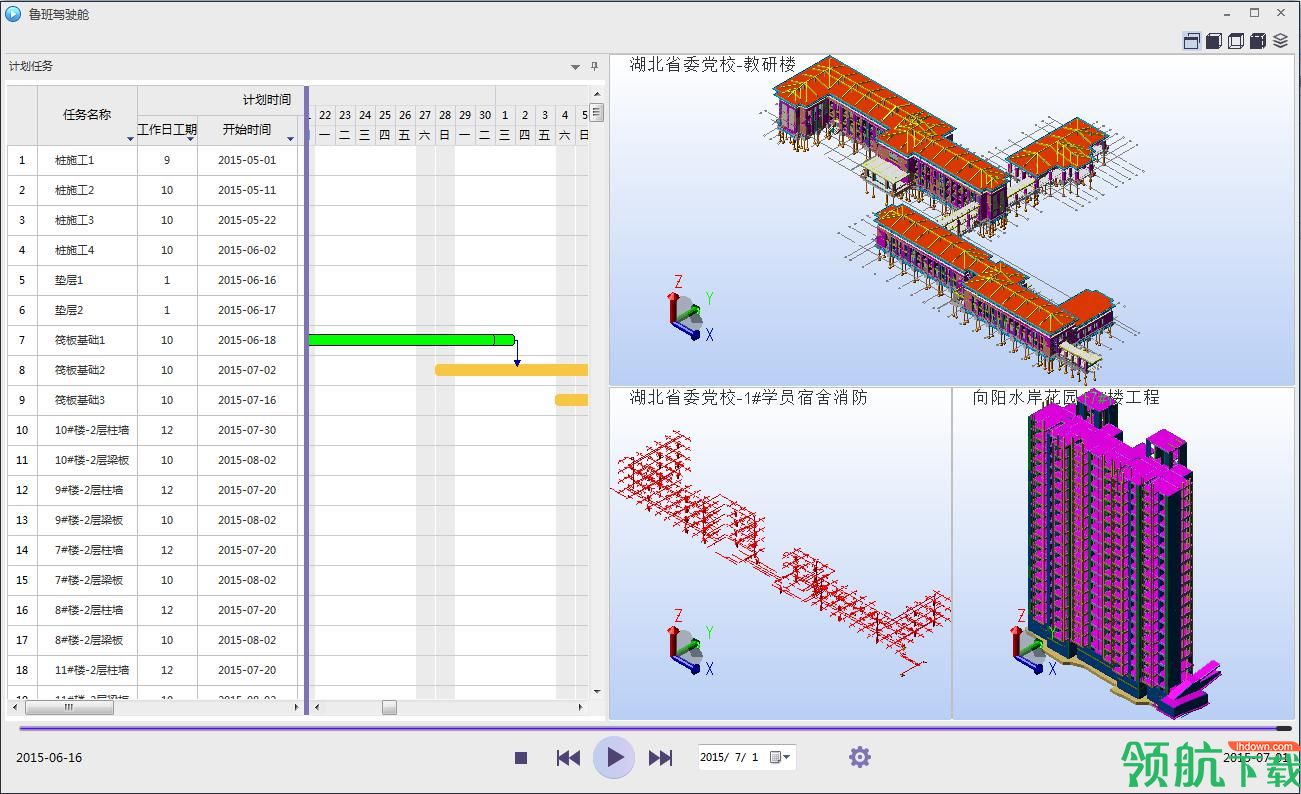1301x794 pixels.
Task: Open the 任务名称 column filter arrow
Action: (130, 138)
